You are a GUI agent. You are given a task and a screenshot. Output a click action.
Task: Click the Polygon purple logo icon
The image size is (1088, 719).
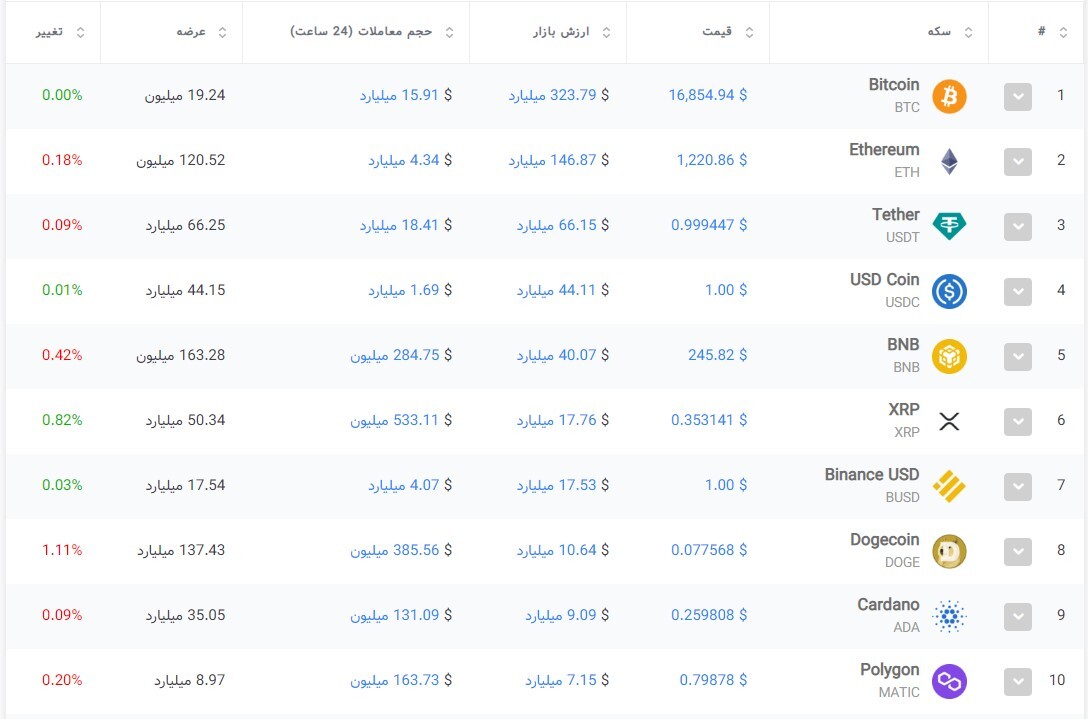tap(949, 681)
